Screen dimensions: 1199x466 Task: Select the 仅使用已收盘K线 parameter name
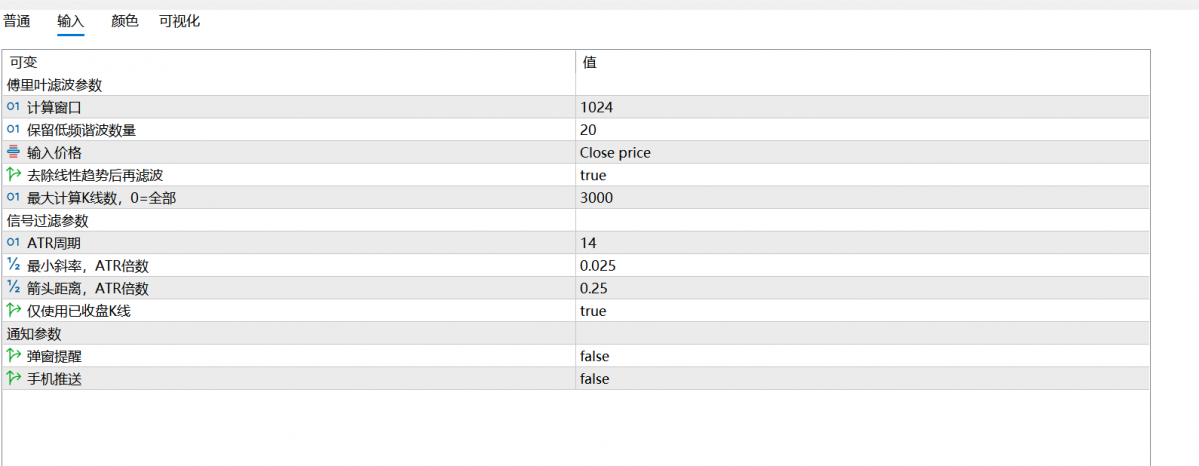pyautogui.click(x=81, y=311)
